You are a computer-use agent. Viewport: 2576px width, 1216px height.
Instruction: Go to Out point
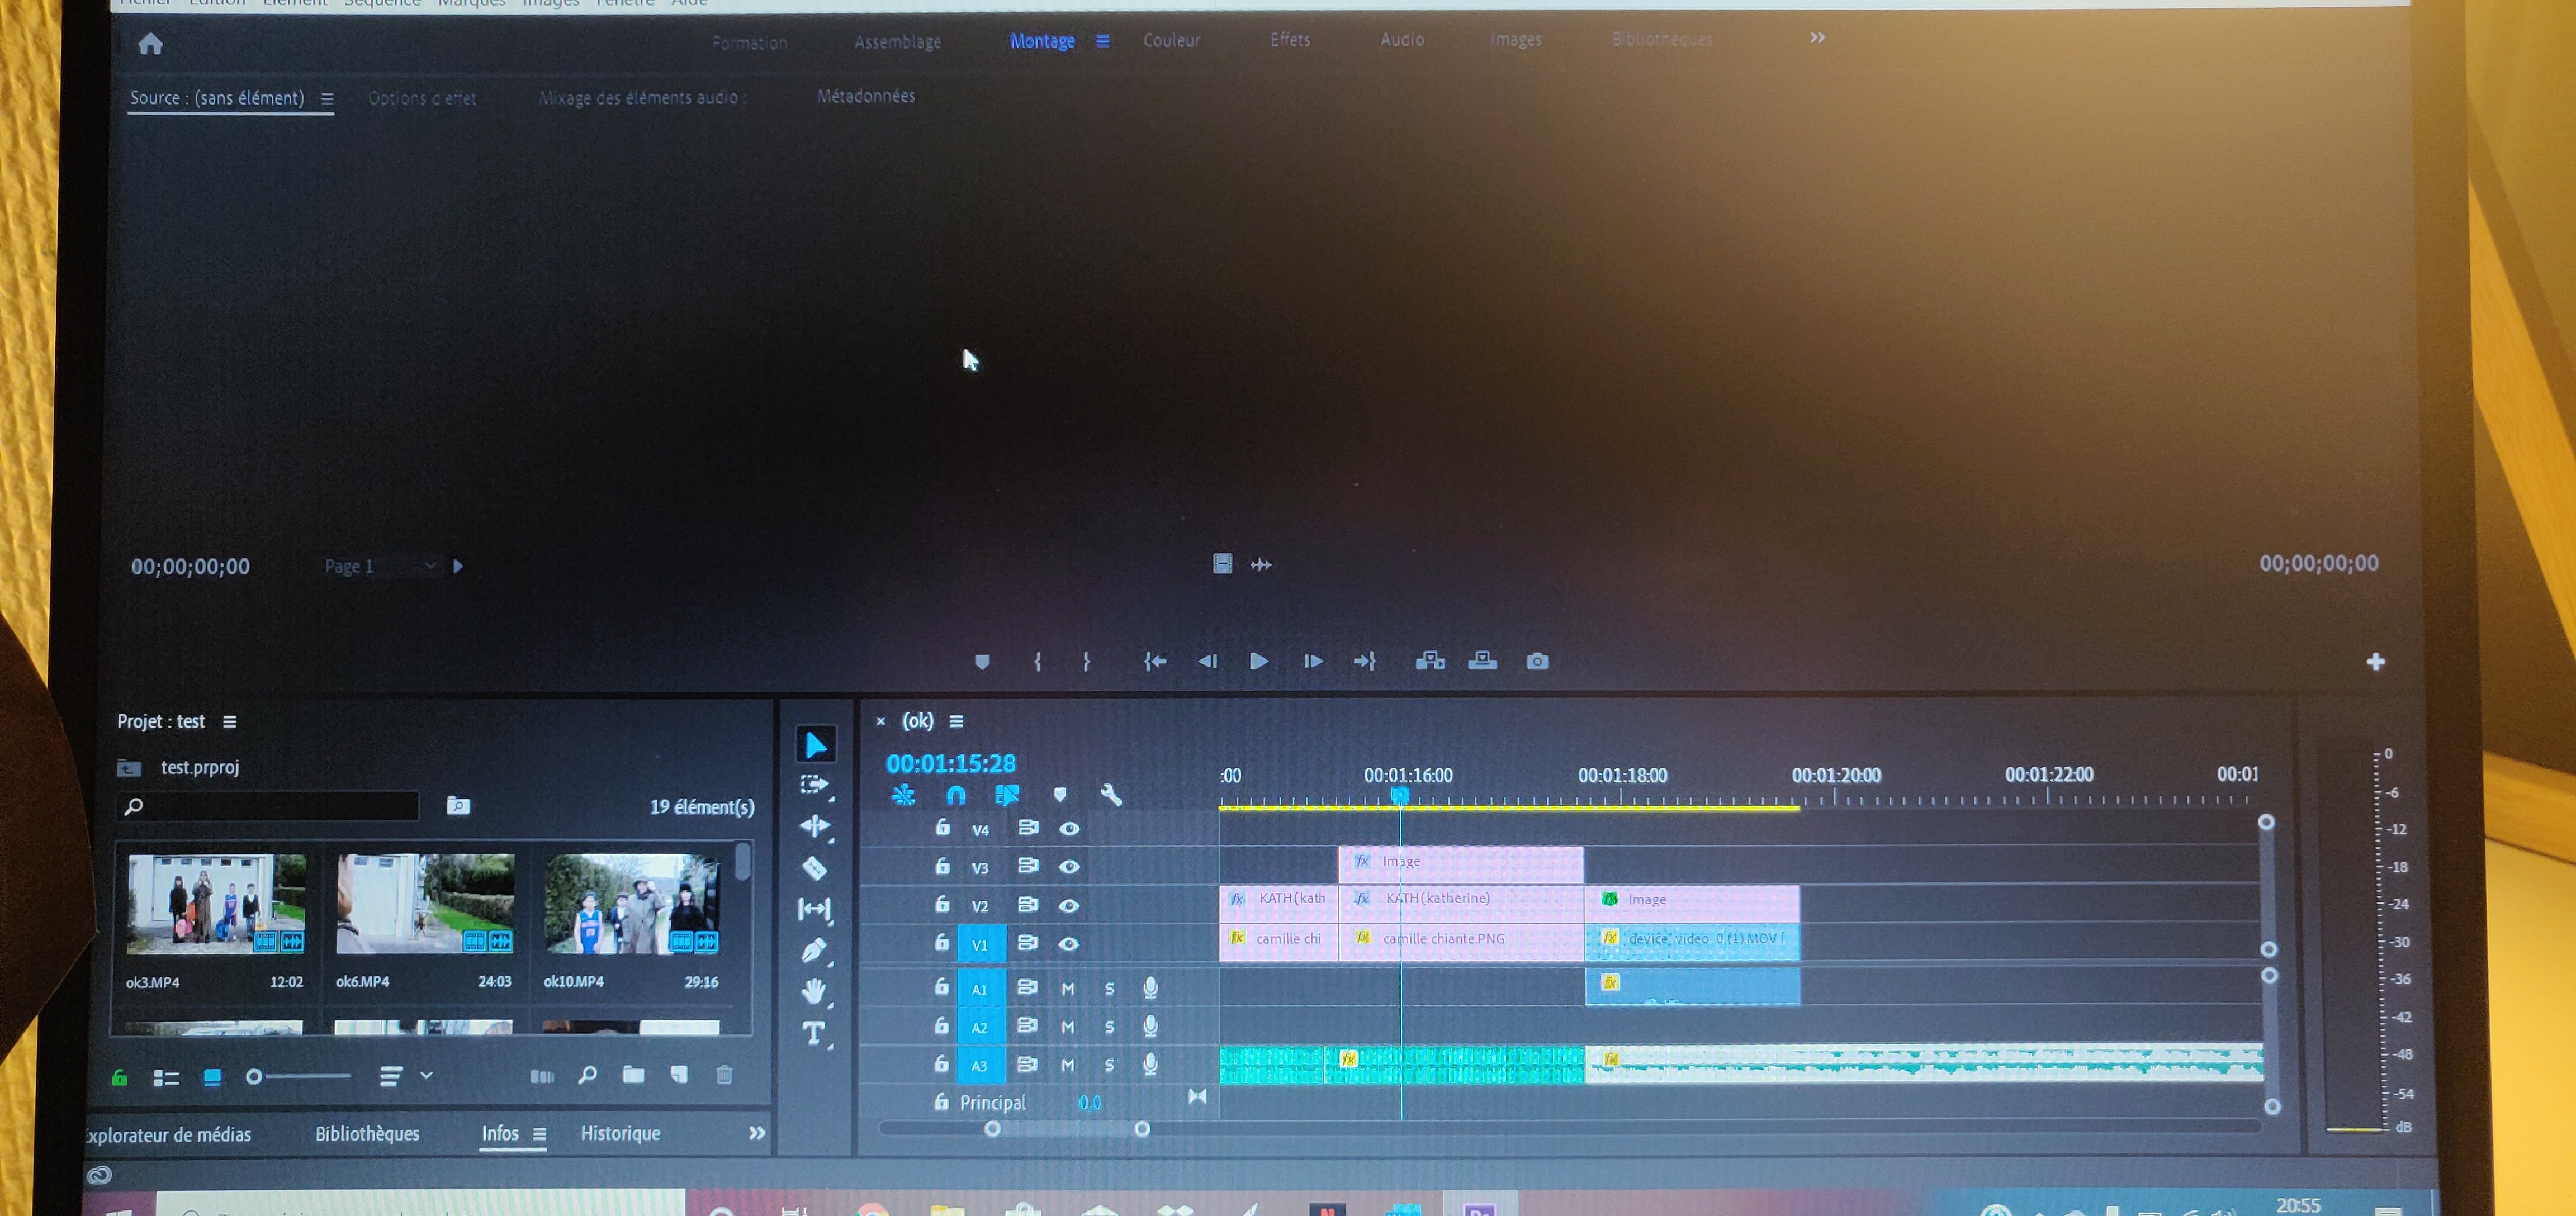pos(1365,661)
